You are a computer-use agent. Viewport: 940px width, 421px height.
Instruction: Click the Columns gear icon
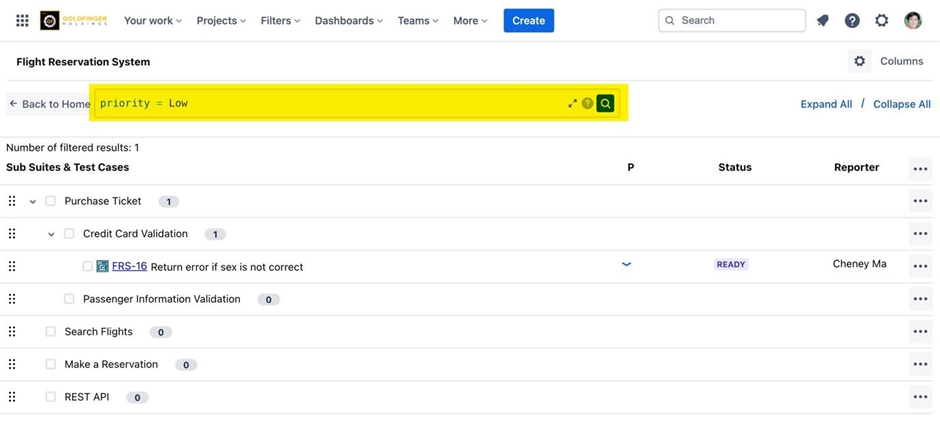pos(860,61)
